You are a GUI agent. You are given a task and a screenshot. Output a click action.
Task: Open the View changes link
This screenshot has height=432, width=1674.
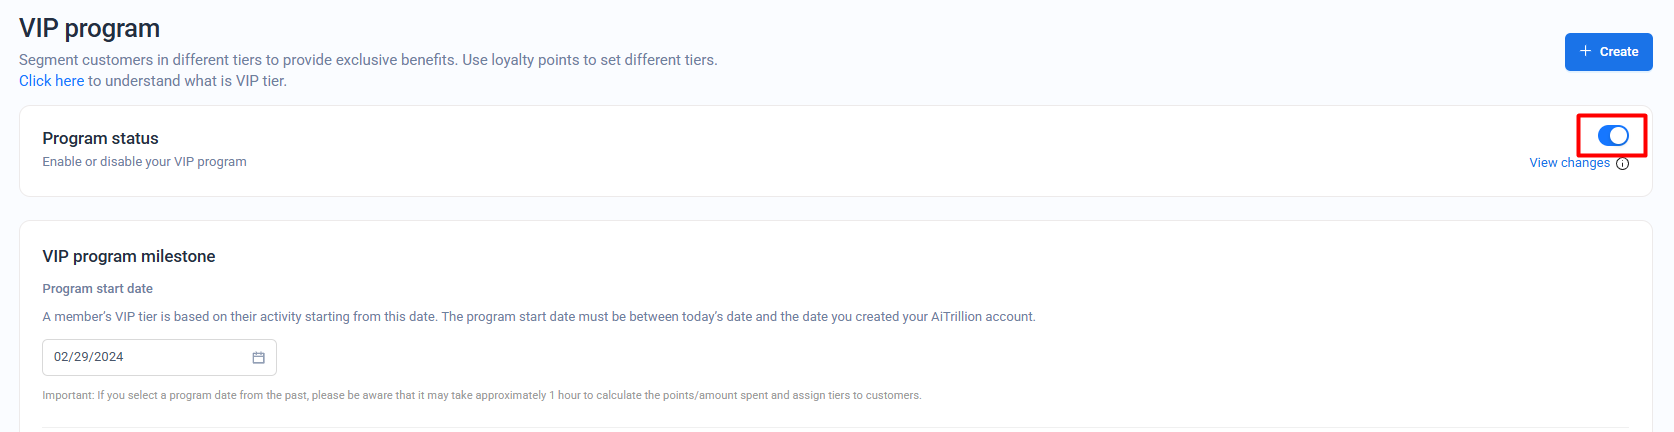1569,163
